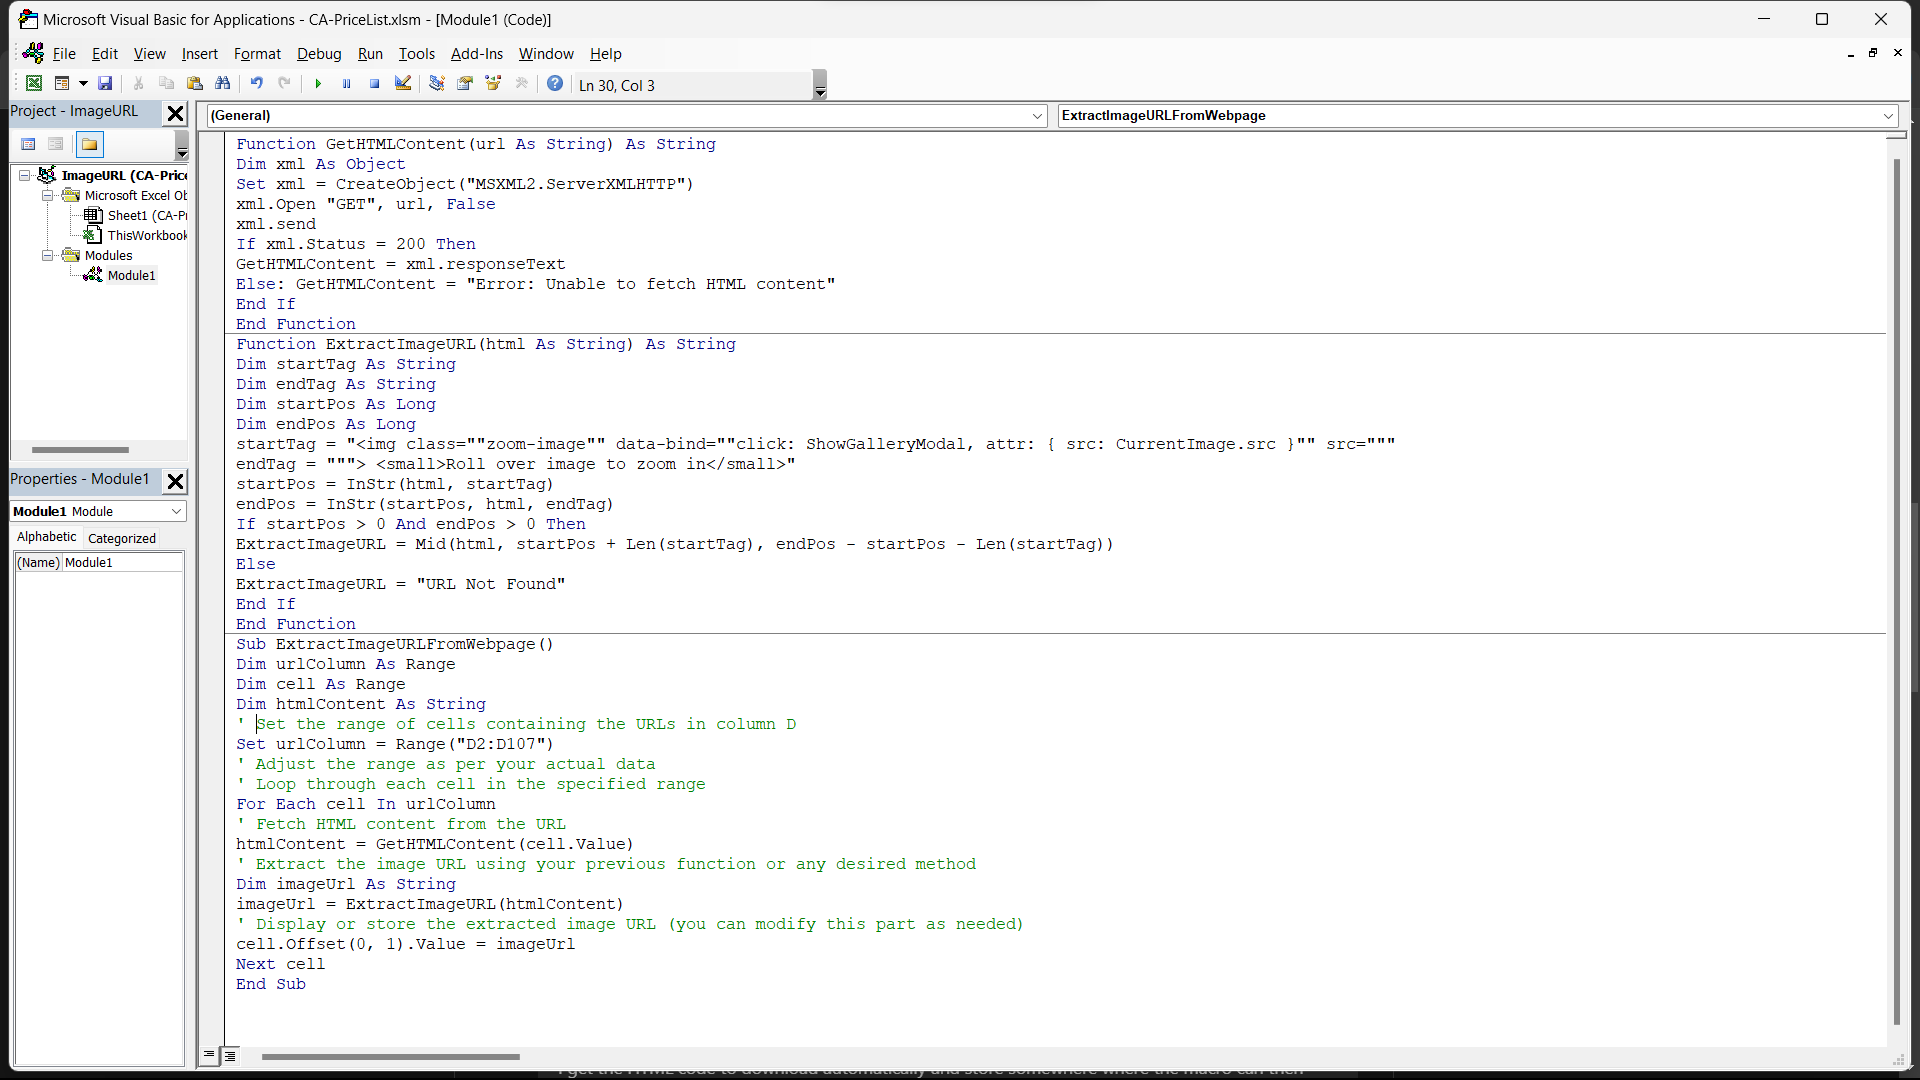This screenshot has width=1920, height=1080.
Task: Click the code window horizontal scrollbar
Action: [x=391, y=1056]
